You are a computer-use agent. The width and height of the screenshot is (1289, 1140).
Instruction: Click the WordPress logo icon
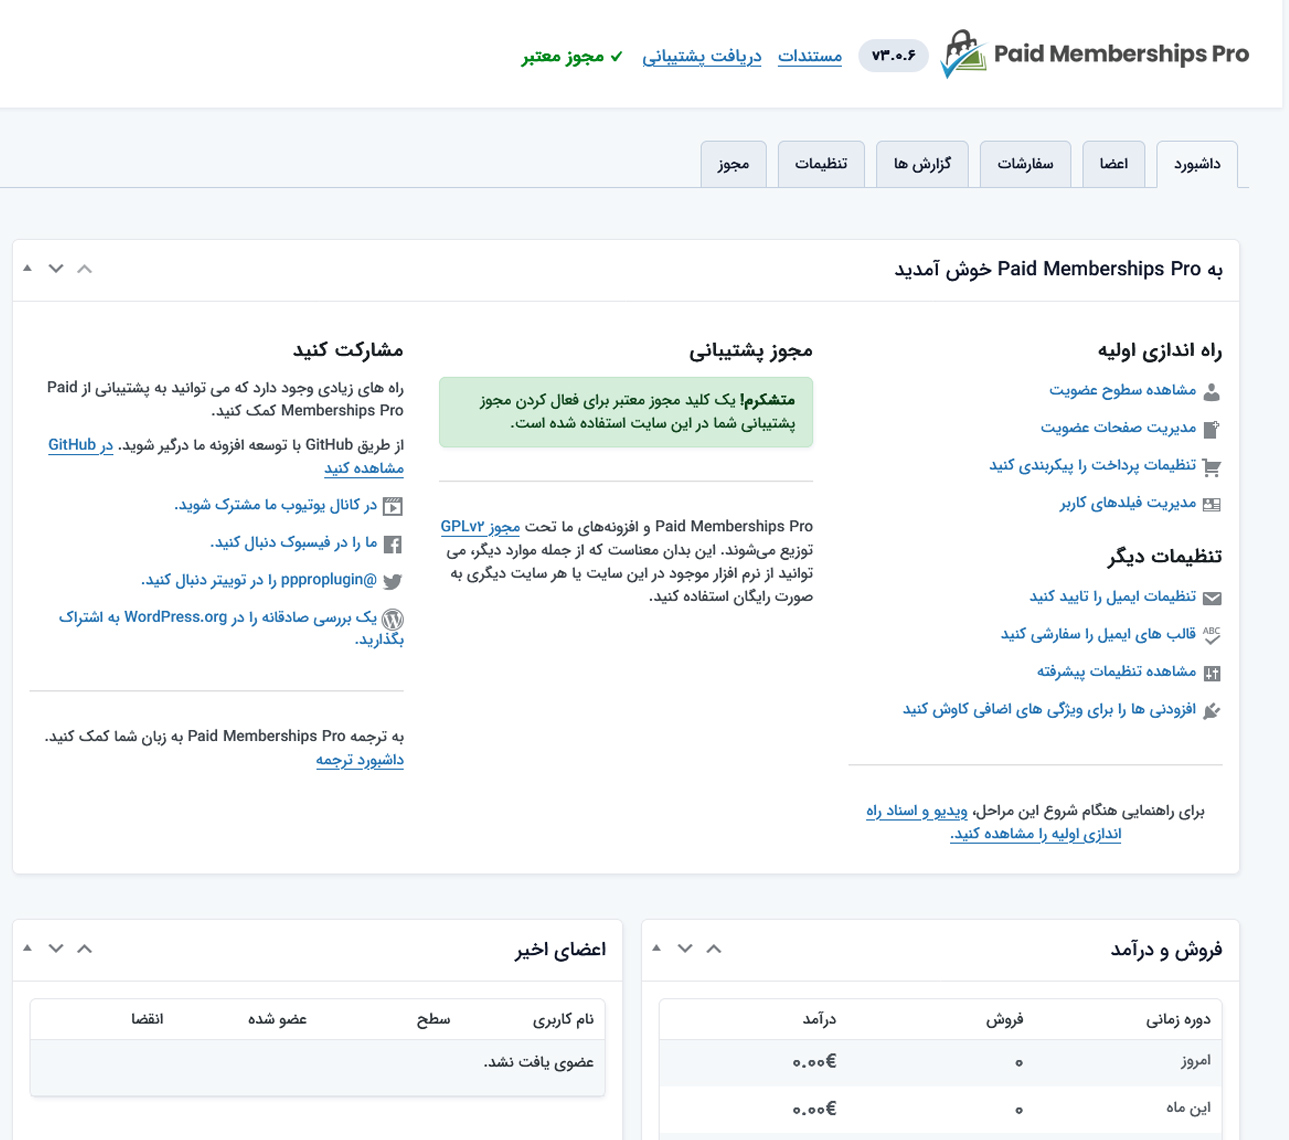[393, 619]
